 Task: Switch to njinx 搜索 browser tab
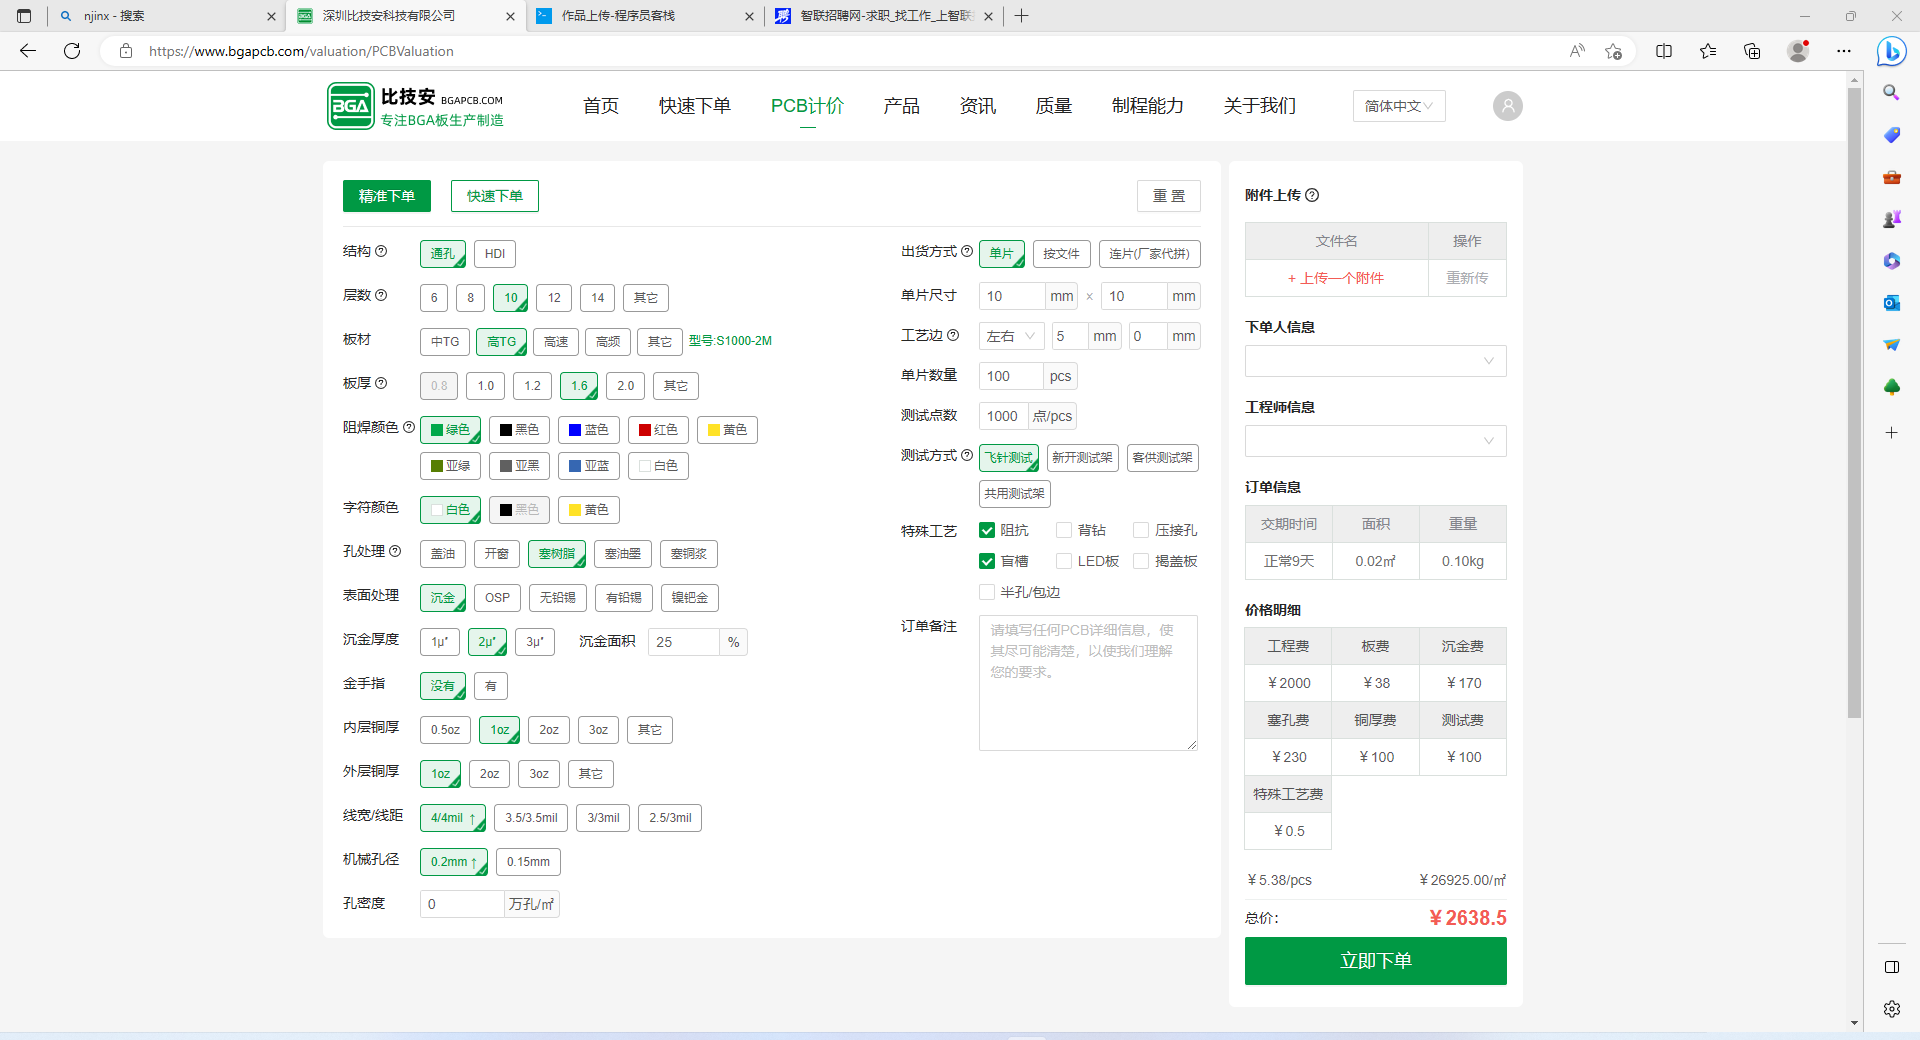(165, 16)
